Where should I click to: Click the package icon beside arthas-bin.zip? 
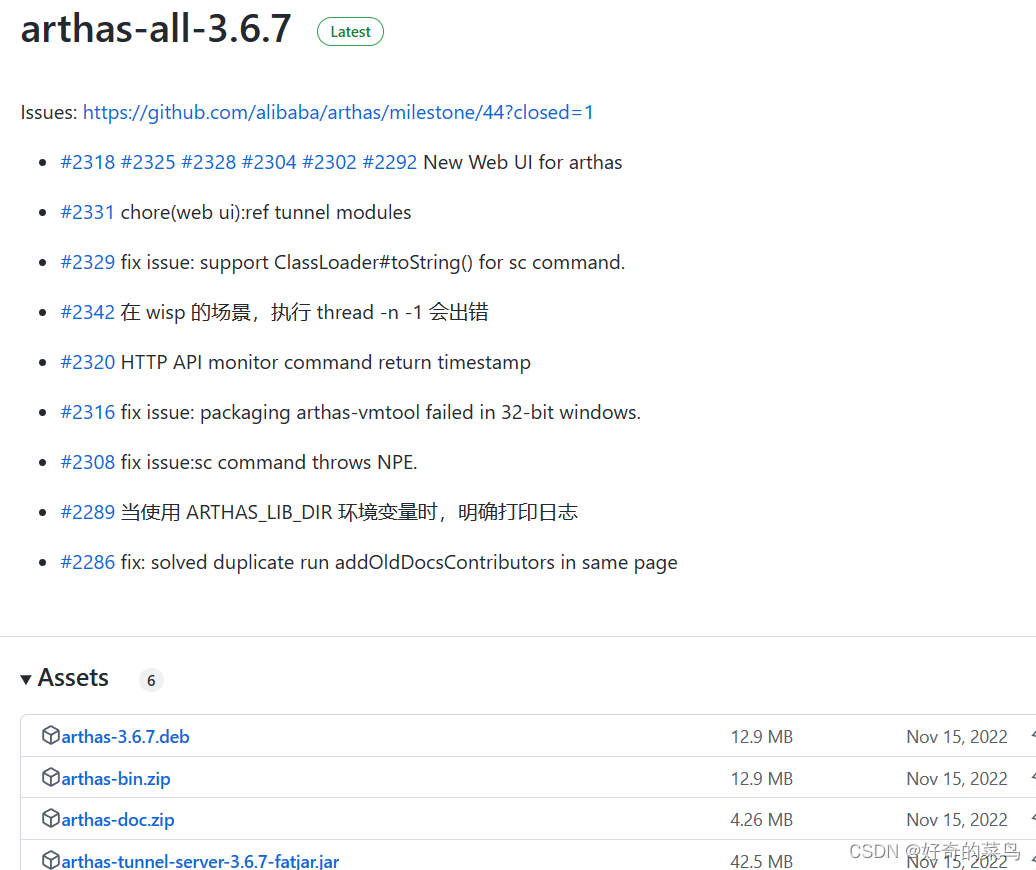coord(51,777)
